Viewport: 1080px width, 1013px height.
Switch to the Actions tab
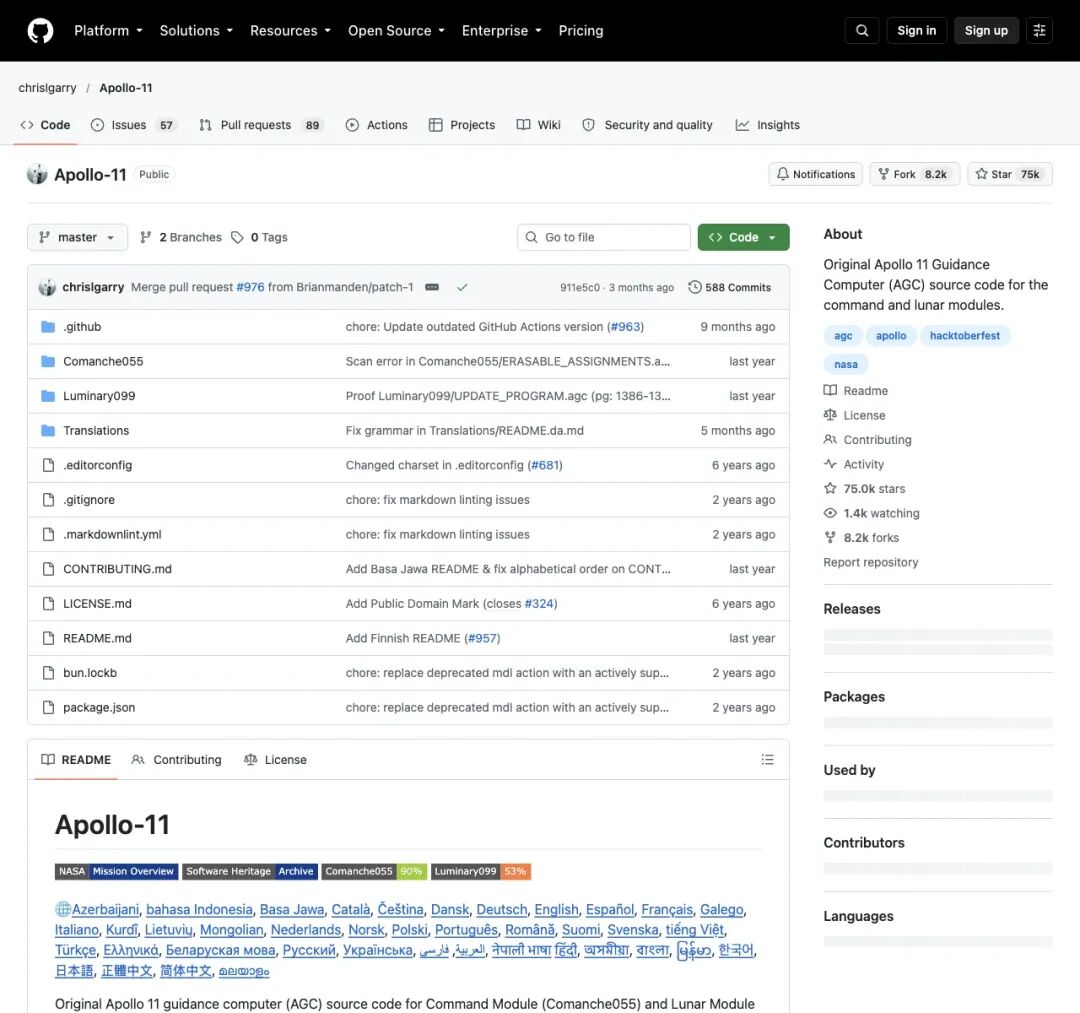point(376,125)
